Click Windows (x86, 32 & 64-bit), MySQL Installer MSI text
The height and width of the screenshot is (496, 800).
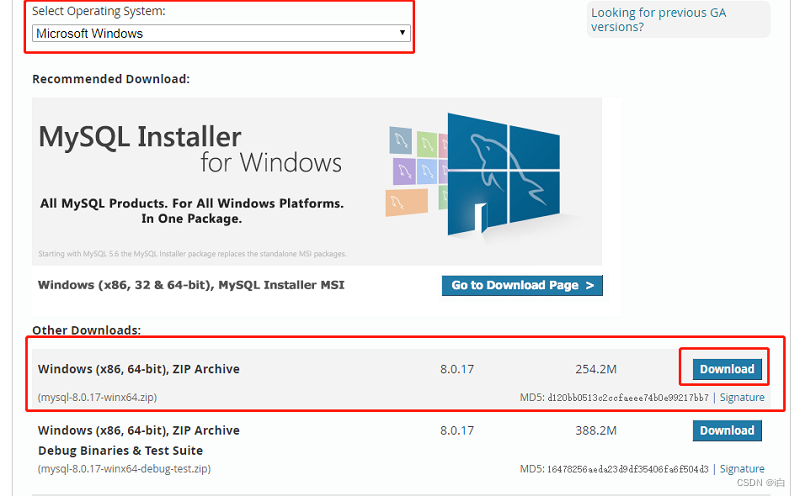click(191, 285)
